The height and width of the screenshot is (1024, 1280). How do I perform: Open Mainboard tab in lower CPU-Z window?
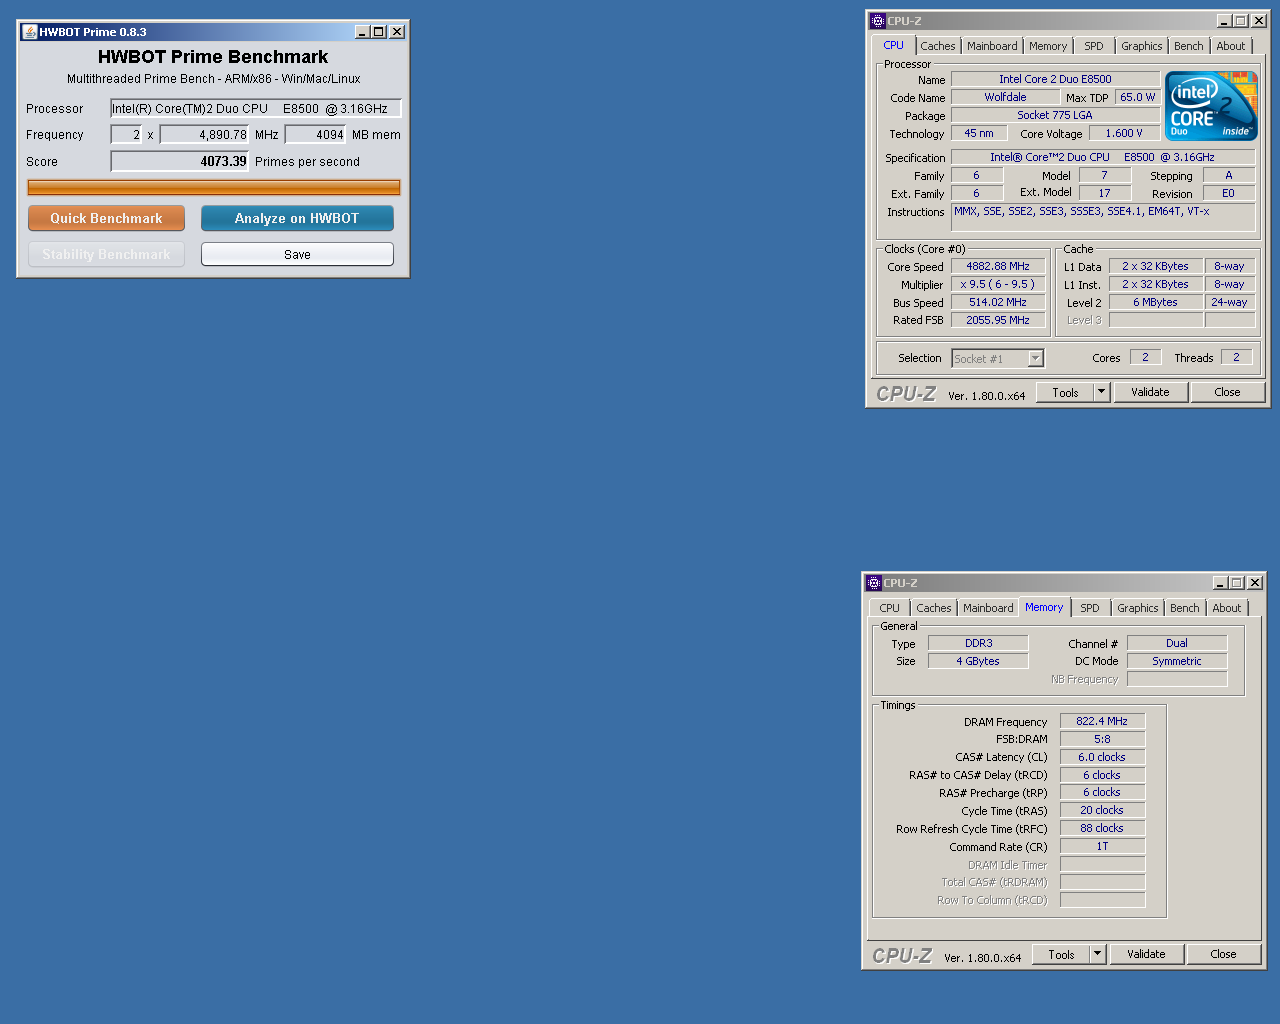(x=988, y=608)
